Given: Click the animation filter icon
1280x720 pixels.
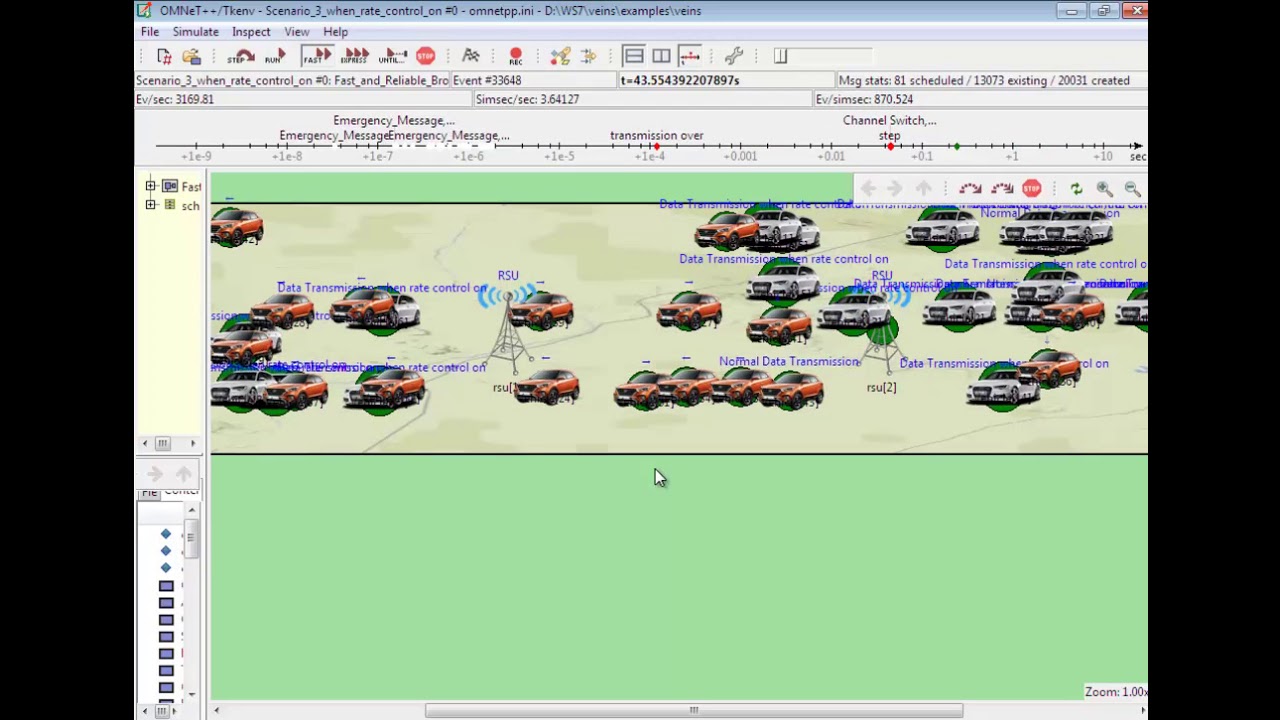Looking at the screenshot, I should point(588,56).
